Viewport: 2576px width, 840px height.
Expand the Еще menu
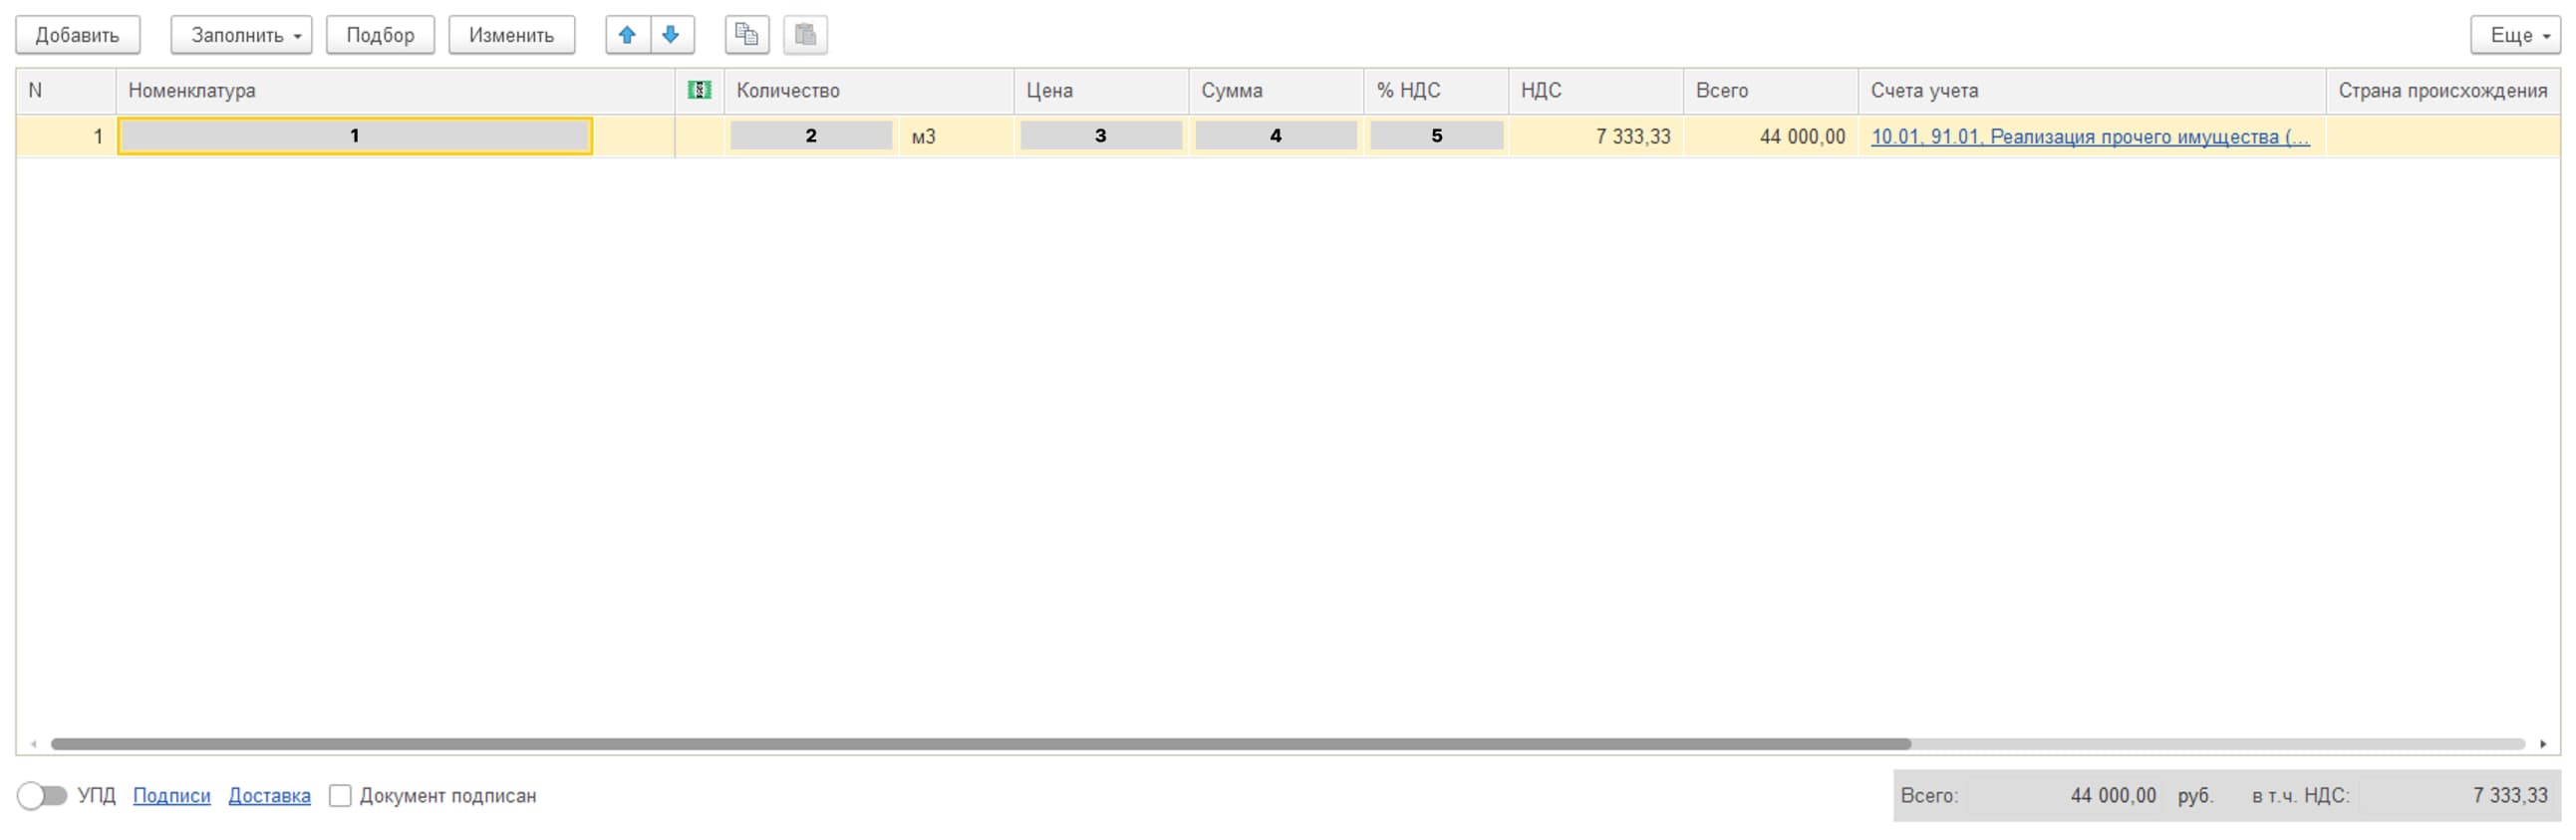pos(2514,35)
